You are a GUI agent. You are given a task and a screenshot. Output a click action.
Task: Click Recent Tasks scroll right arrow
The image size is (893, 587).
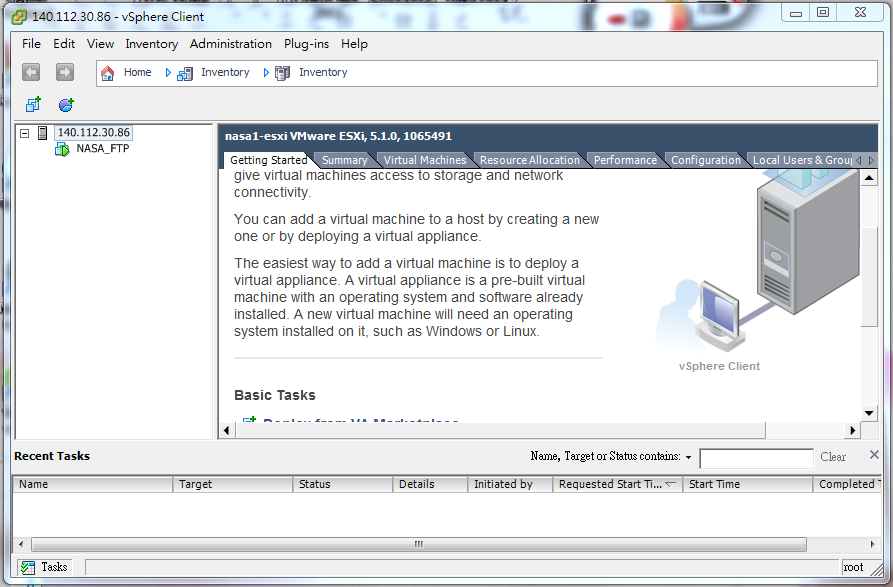pyautogui.click(x=872, y=544)
